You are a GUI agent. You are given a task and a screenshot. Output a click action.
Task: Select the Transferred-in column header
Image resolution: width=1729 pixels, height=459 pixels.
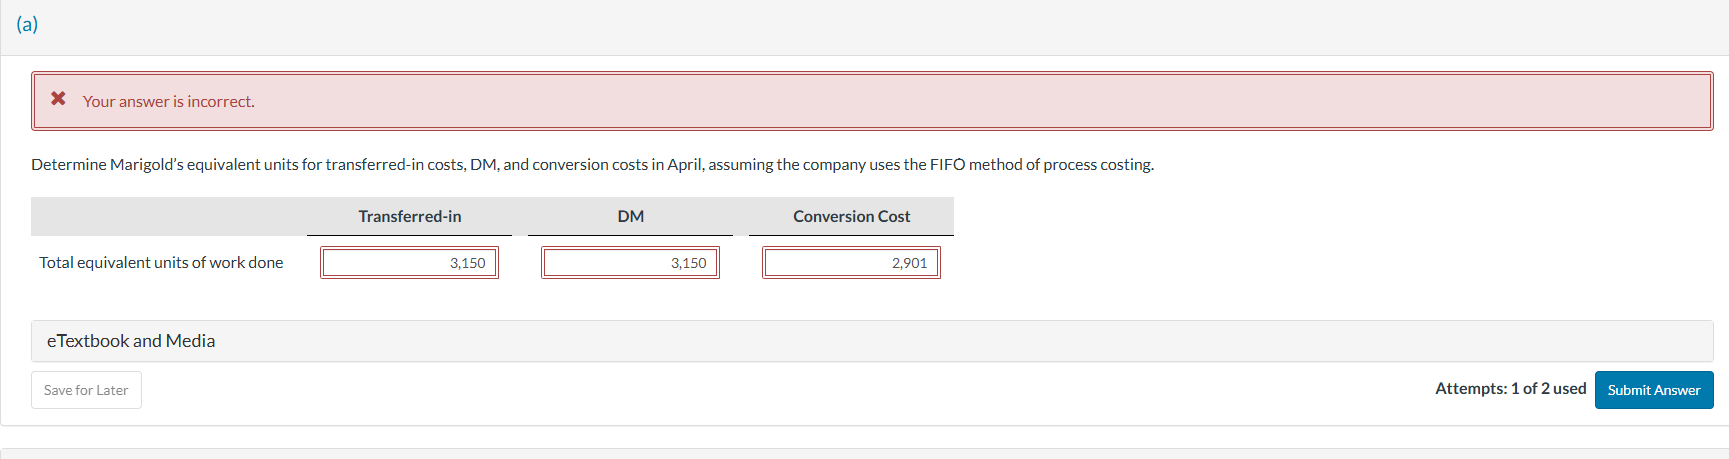coord(410,216)
